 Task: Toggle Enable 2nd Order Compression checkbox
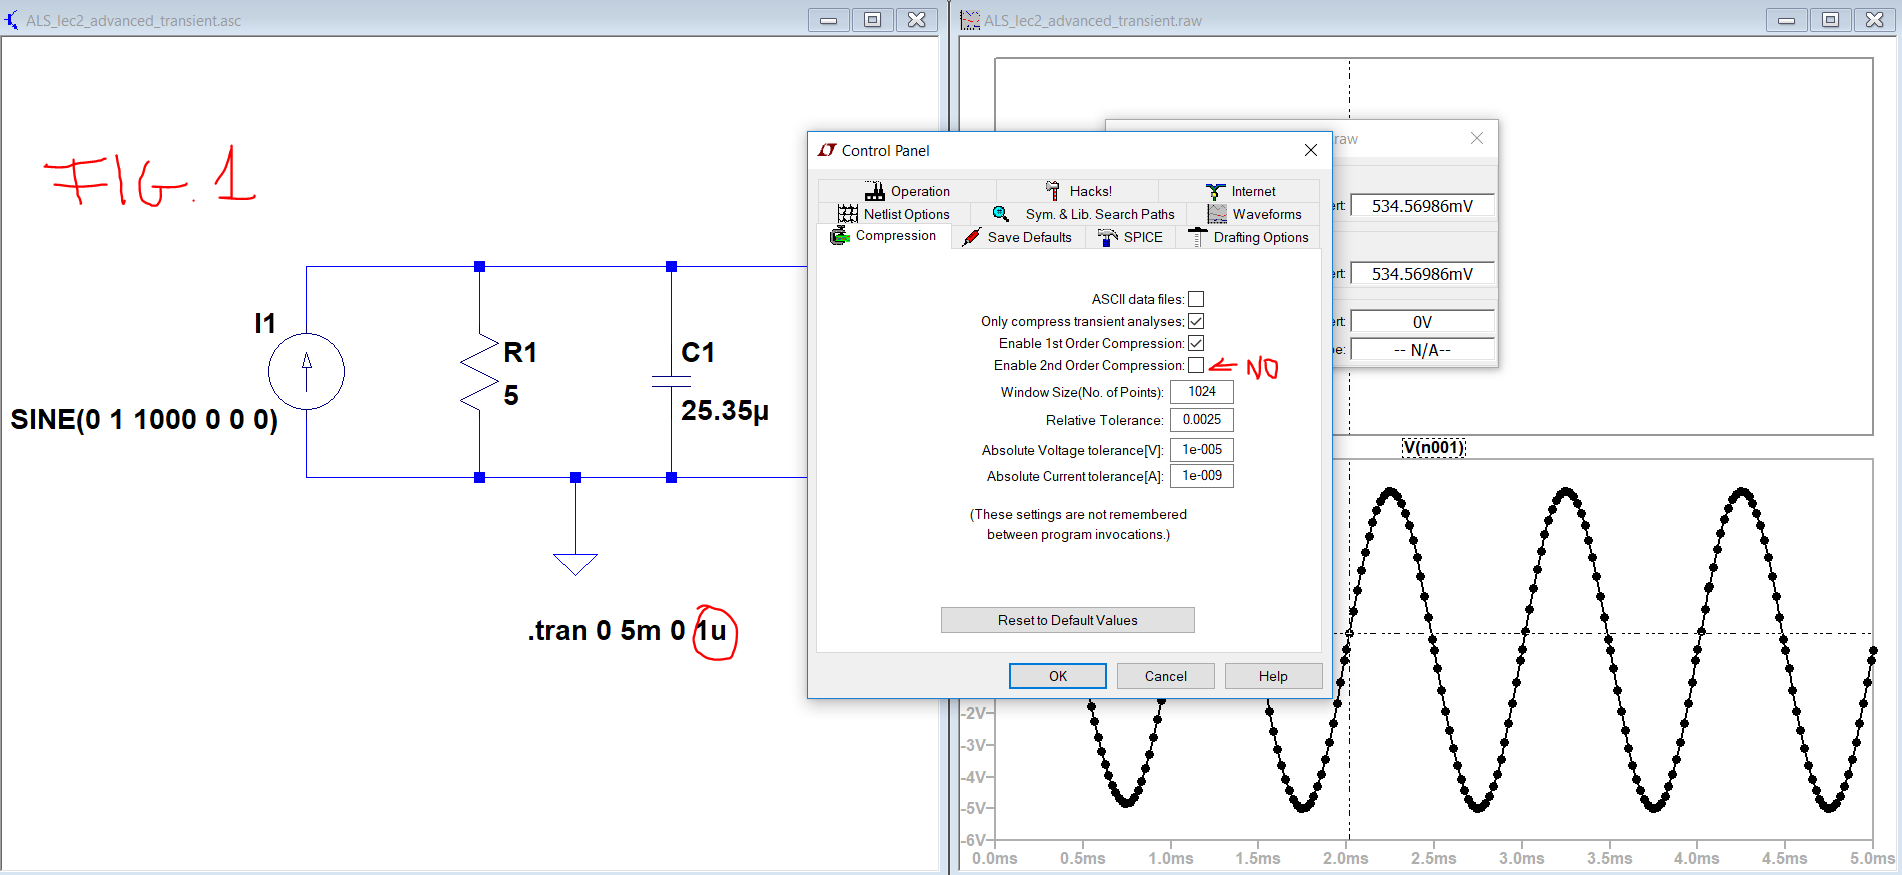1196,365
